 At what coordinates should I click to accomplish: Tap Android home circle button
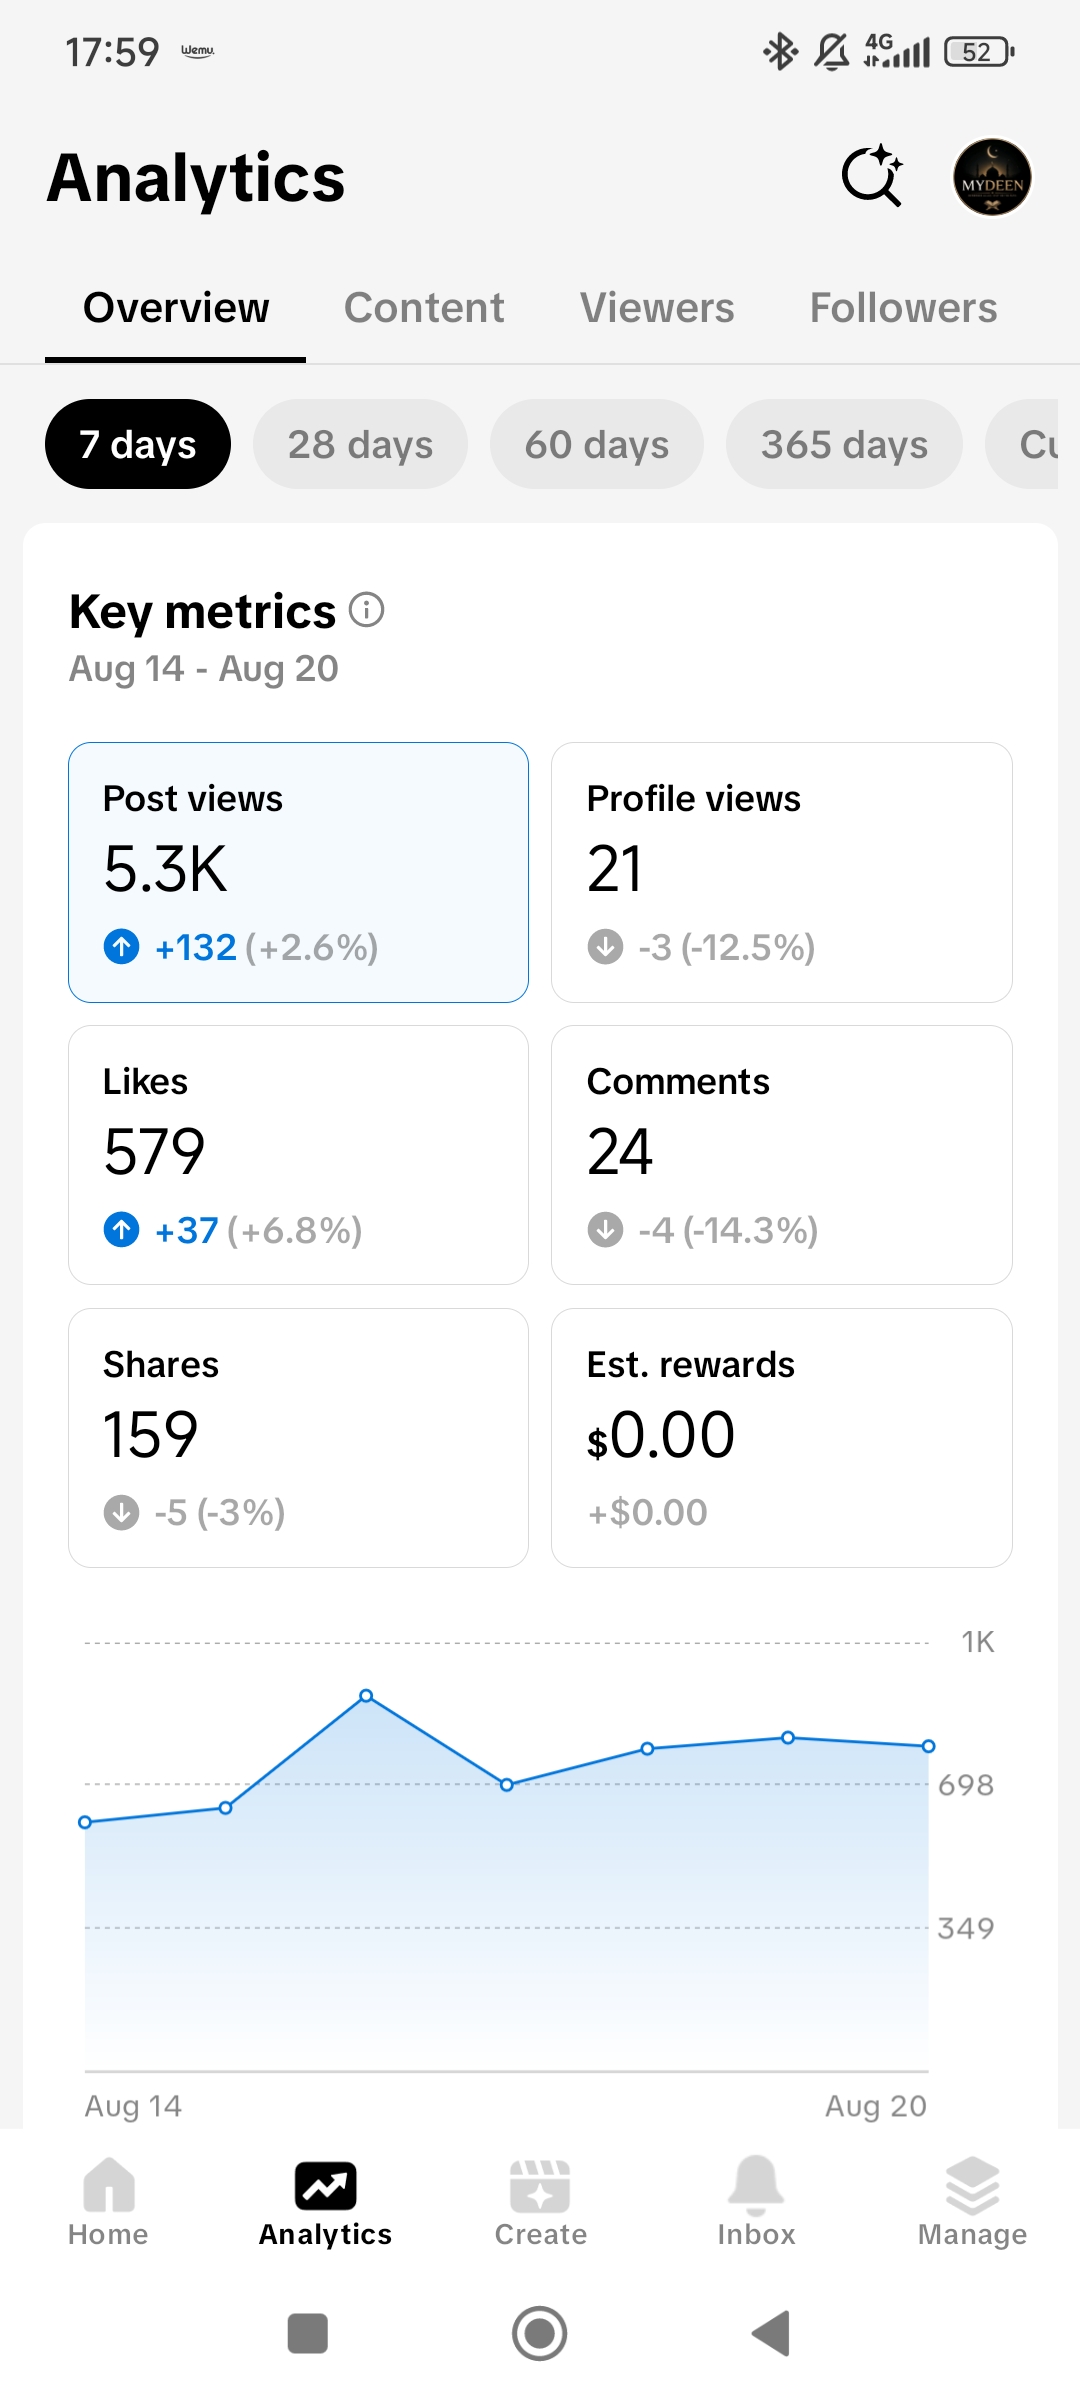click(x=540, y=2333)
